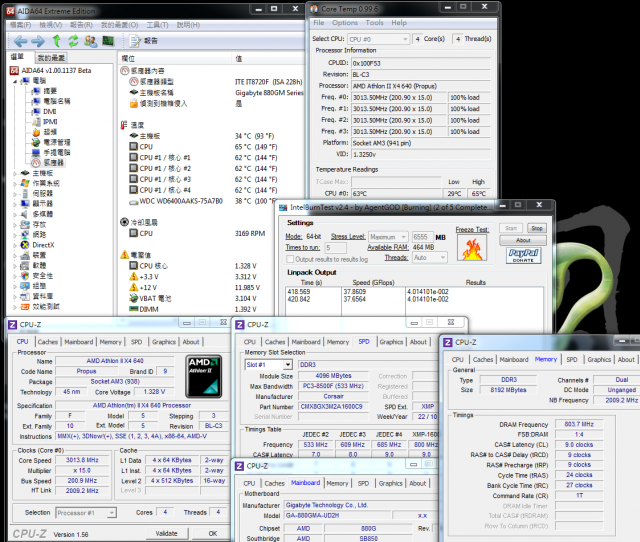Select the Motherboard (主機板) item in left tree
640x542 pixels.
pyautogui.click(x=37, y=173)
